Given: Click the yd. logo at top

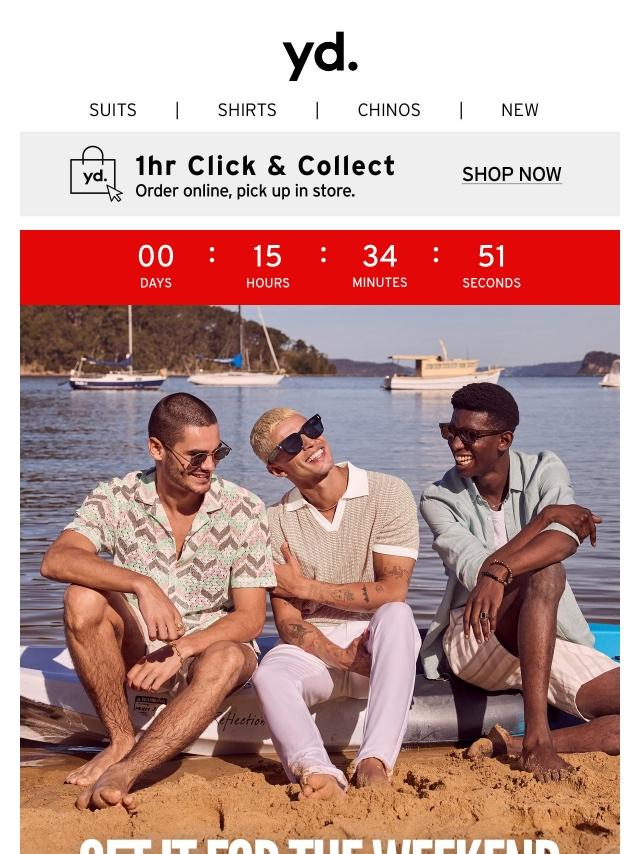Looking at the screenshot, I should tap(320, 57).
